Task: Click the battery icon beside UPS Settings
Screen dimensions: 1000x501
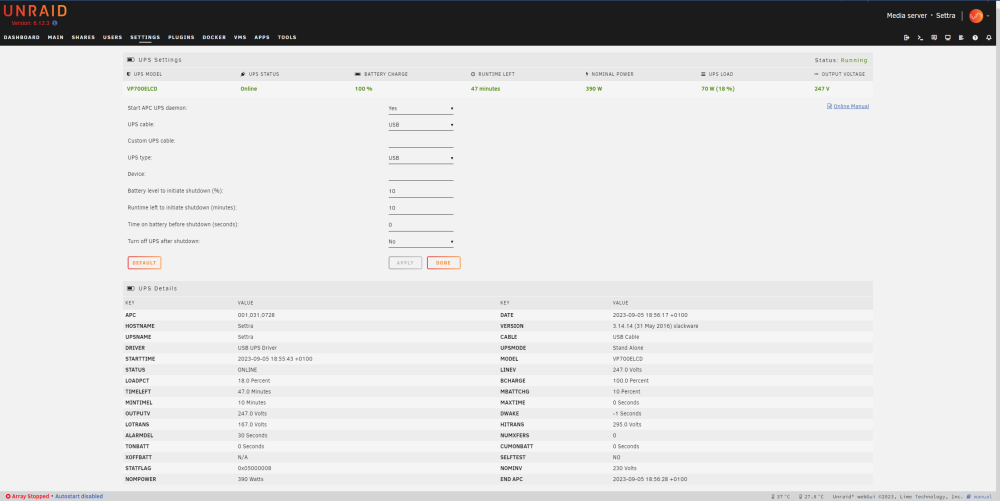Action: [x=131, y=60]
